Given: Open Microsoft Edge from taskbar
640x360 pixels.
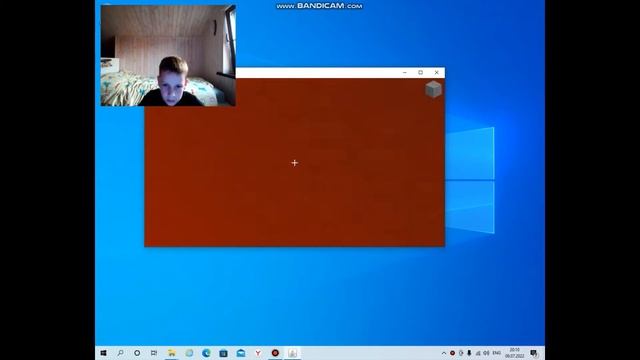Looking at the screenshot, I should pyautogui.click(x=206, y=353).
